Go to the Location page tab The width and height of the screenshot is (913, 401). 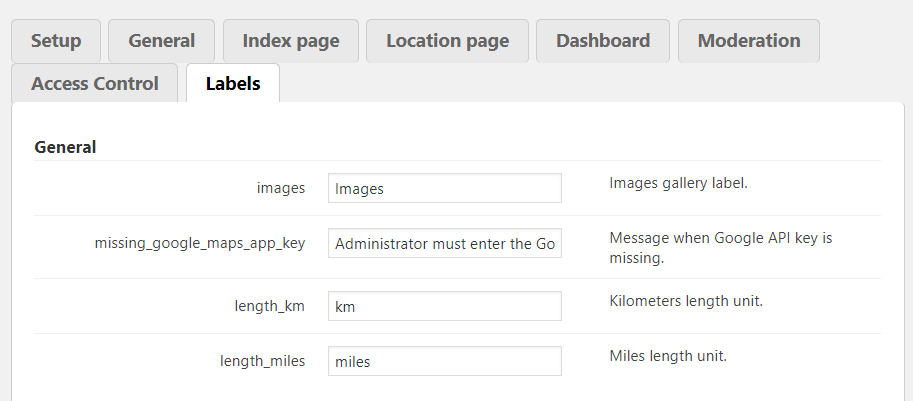coord(447,41)
